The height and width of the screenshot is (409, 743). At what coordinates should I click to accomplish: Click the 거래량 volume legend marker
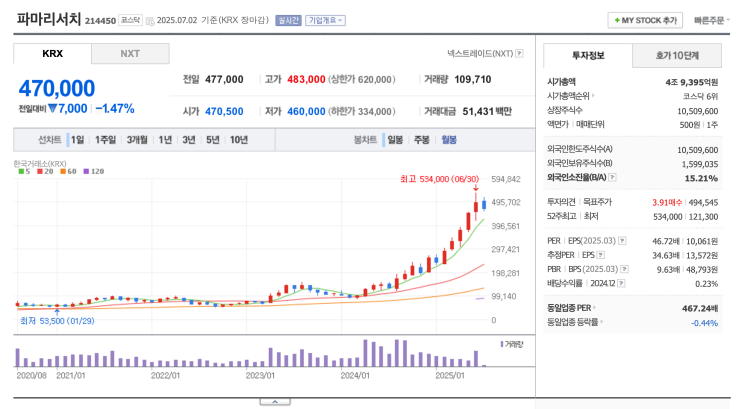[x=512, y=344]
